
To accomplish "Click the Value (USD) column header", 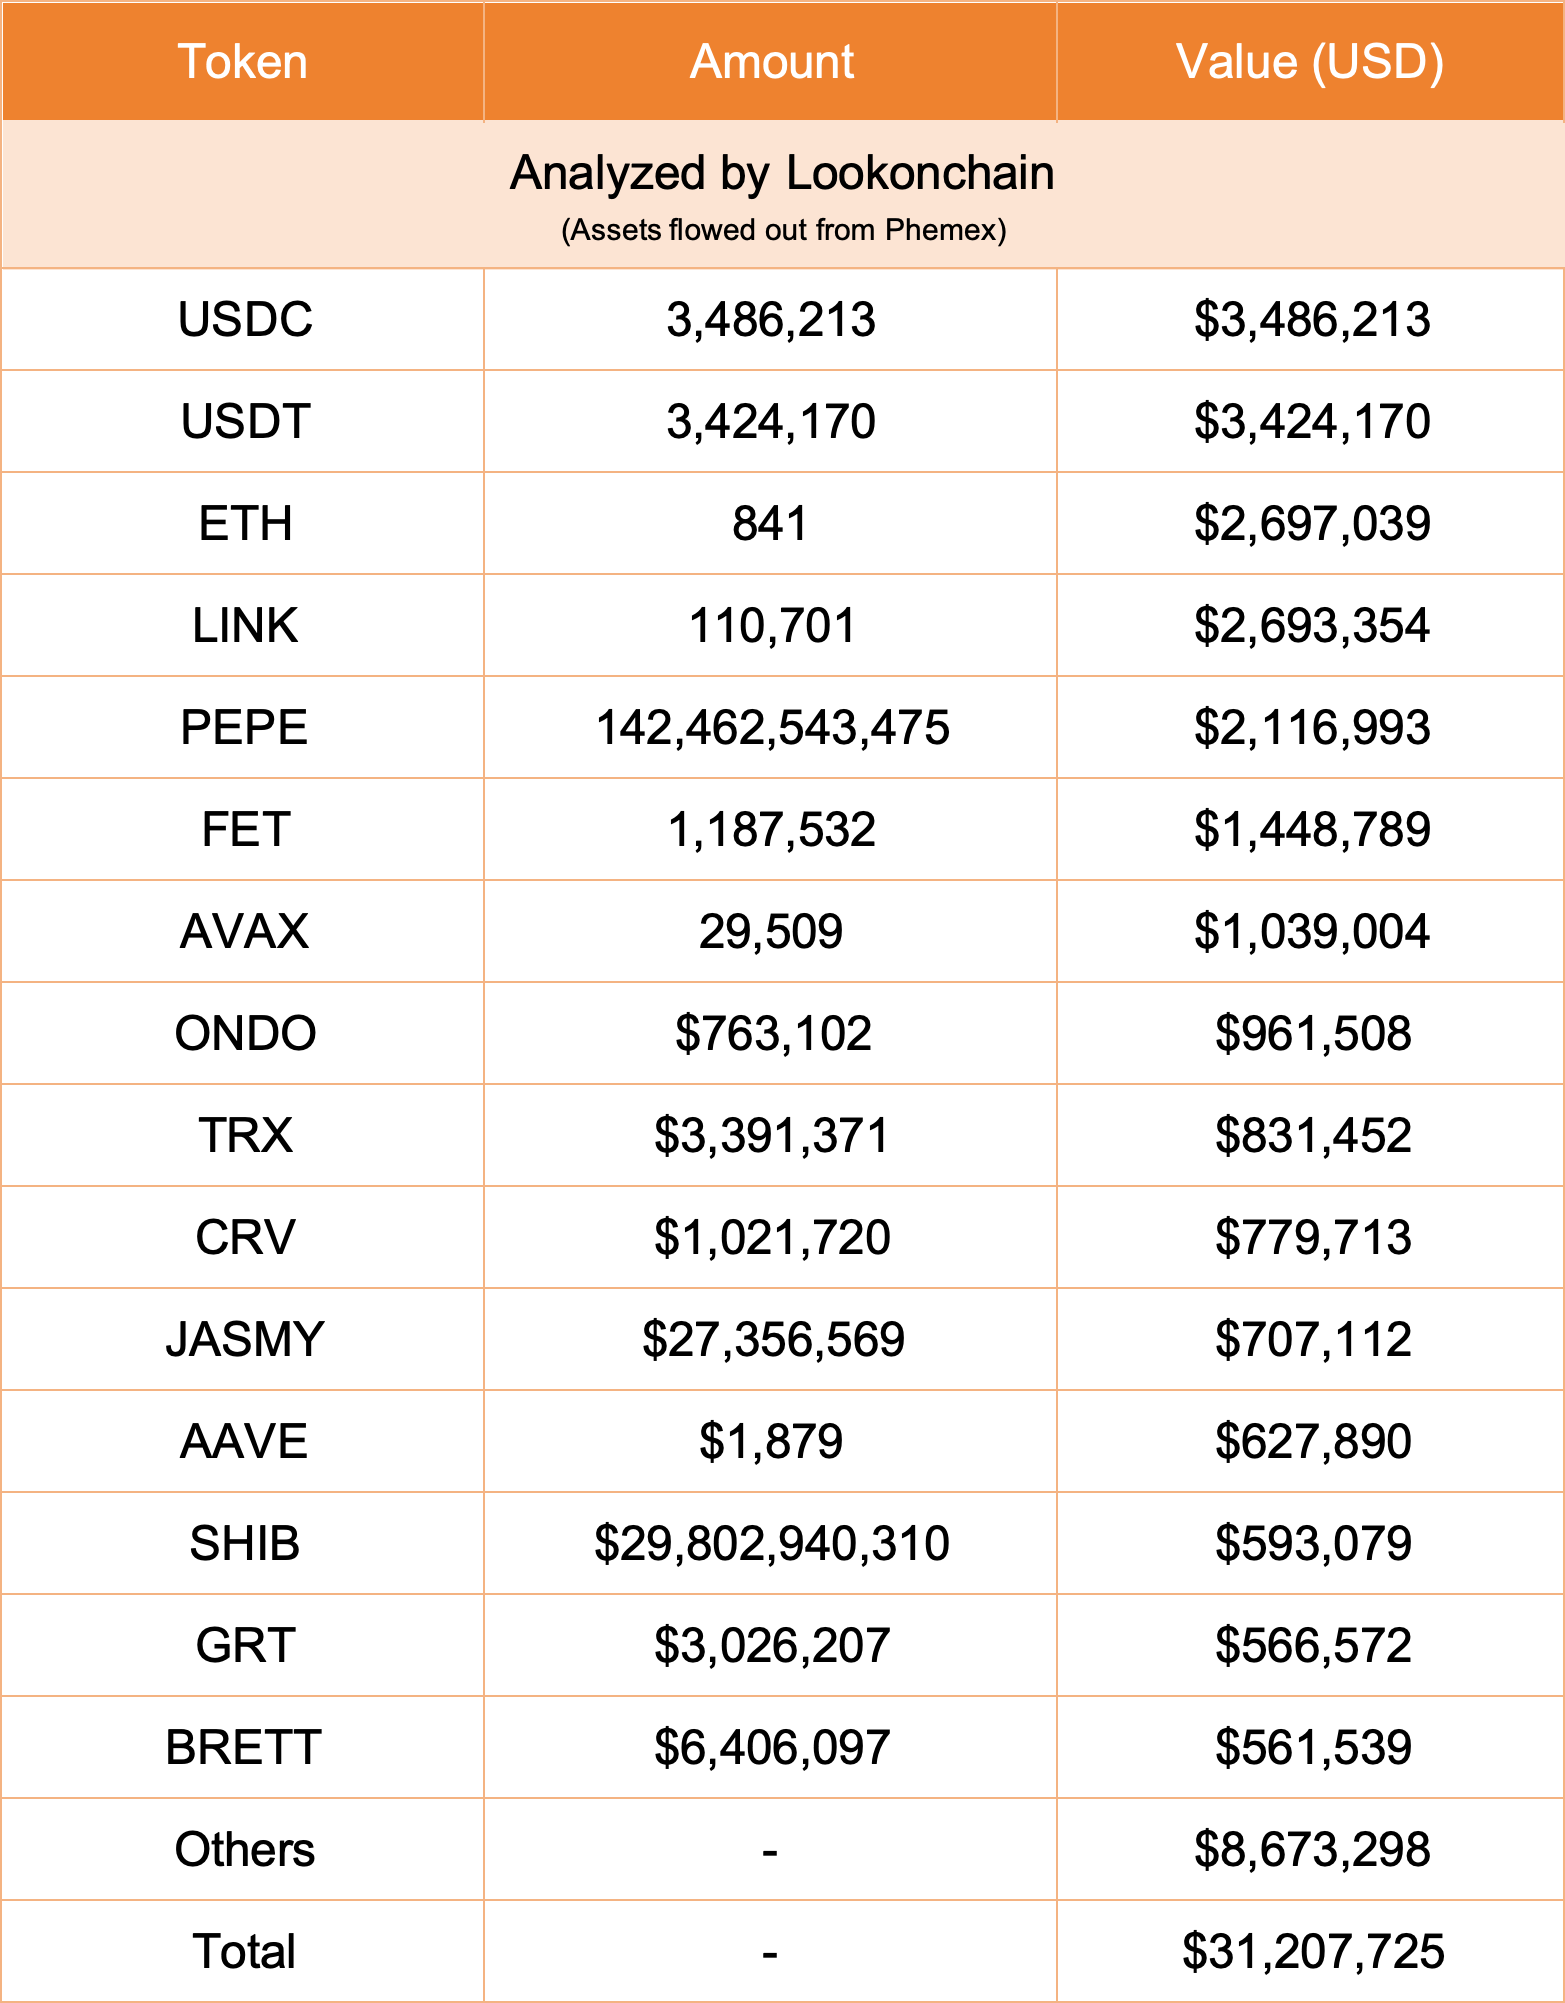I will pos(1310,62).
